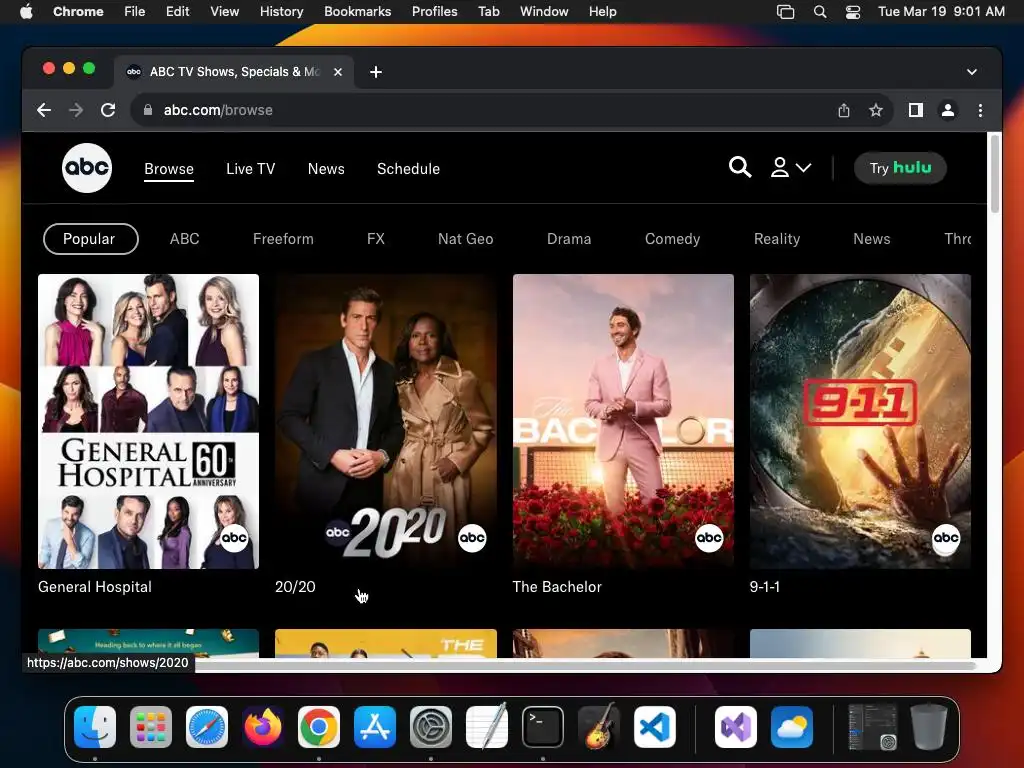1024x768 pixels.
Task: Open the Profiles menu
Action: [x=434, y=11]
